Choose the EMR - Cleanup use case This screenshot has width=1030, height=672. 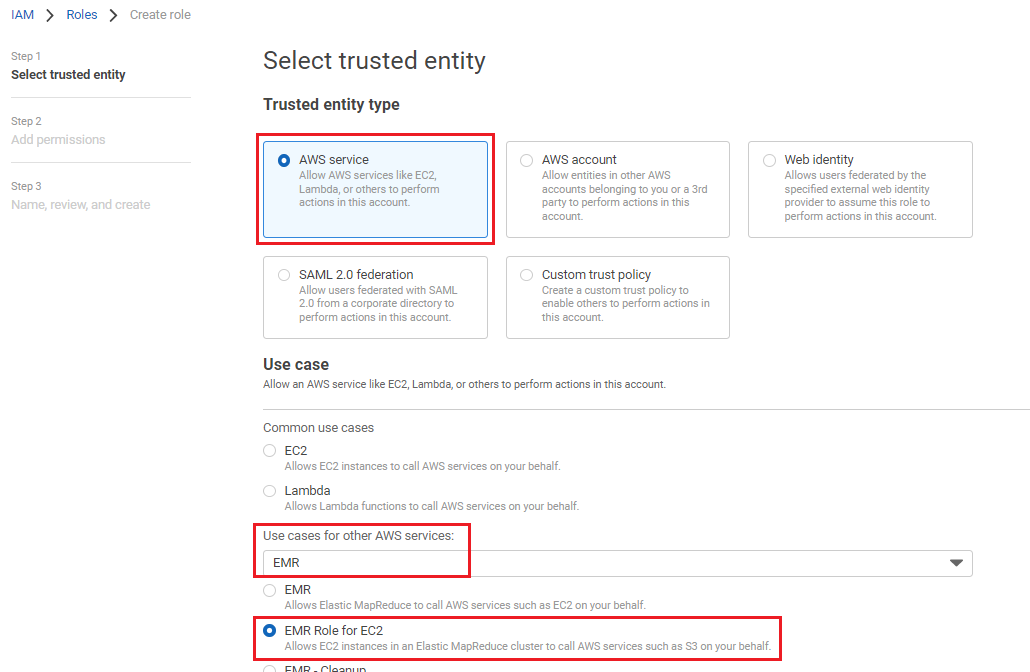tap(269, 668)
